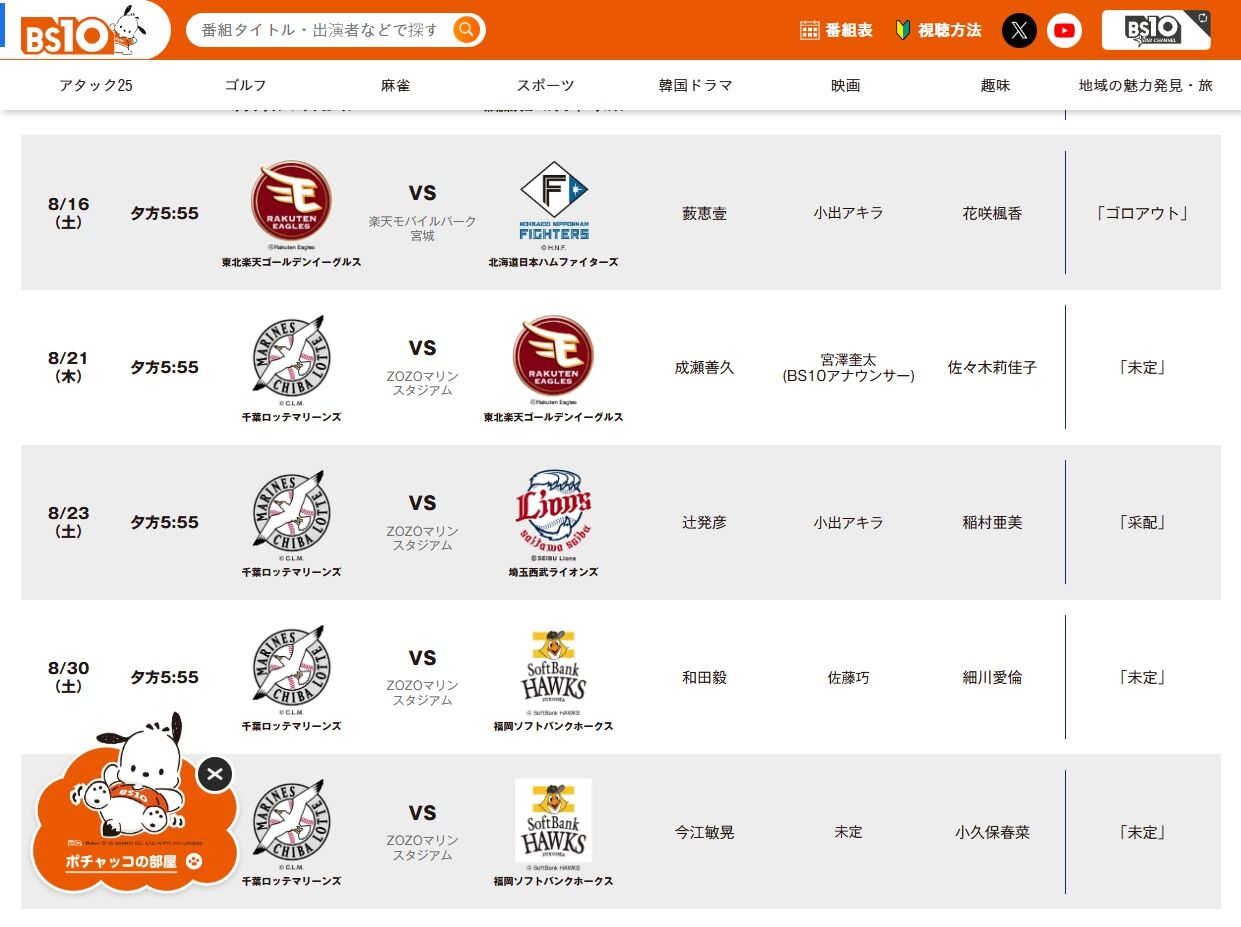Open the 映画 menu item

(x=846, y=85)
